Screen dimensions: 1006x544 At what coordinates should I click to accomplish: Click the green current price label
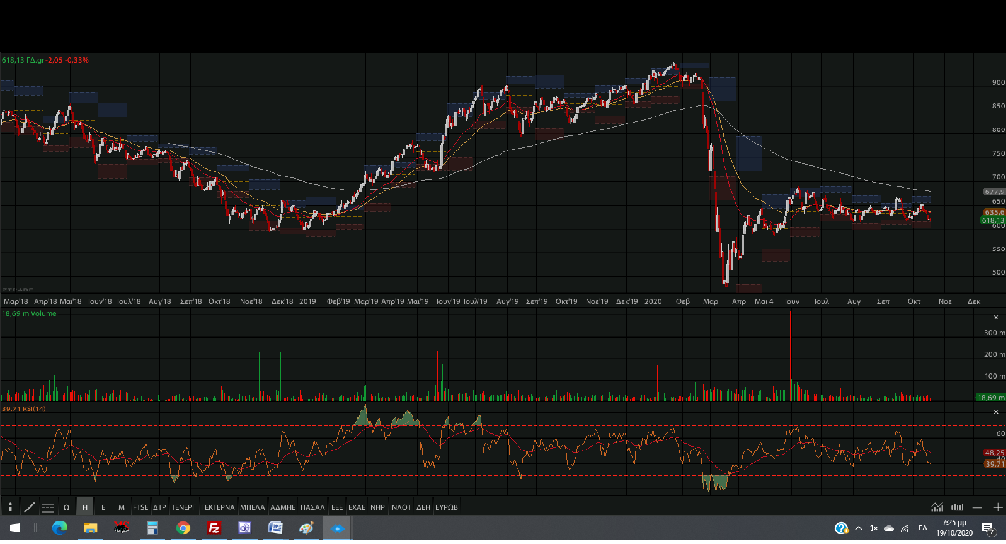(x=993, y=221)
